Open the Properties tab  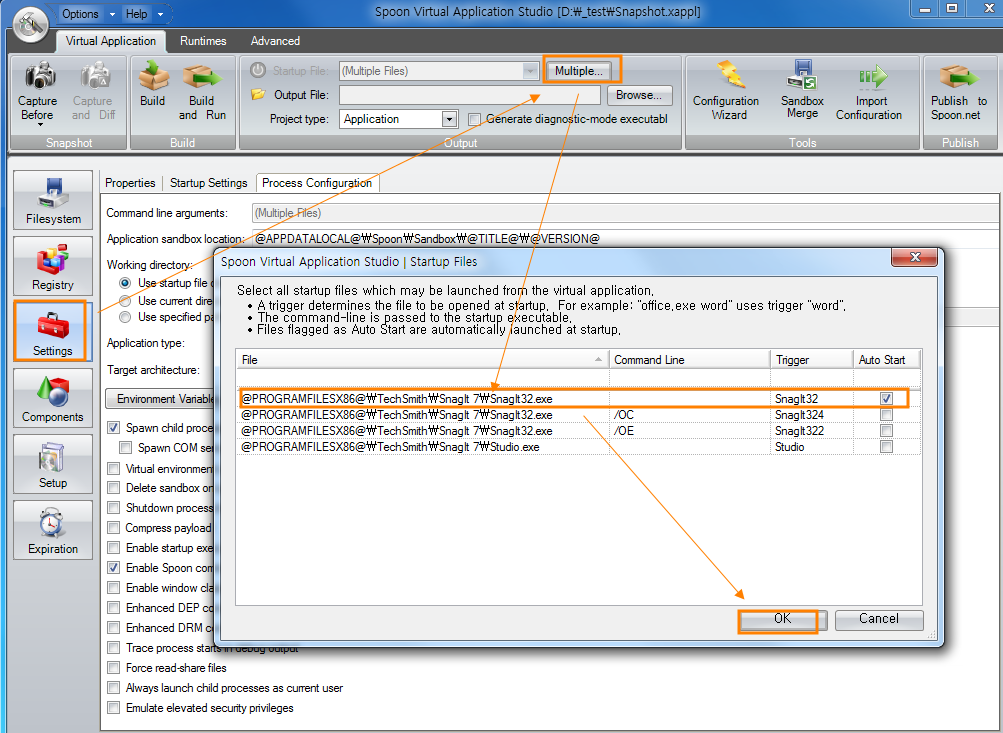point(130,183)
